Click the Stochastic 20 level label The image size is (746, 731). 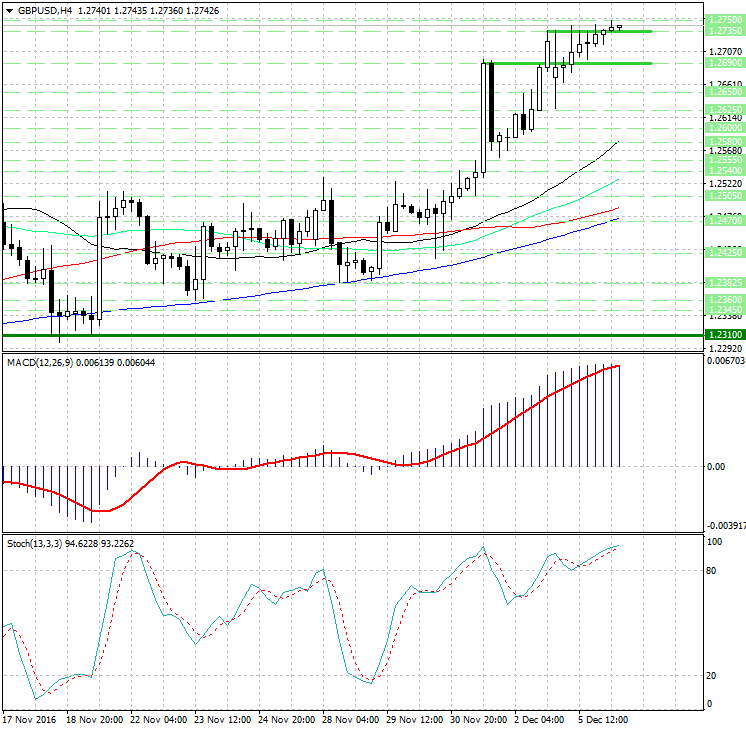pos(711,676)
